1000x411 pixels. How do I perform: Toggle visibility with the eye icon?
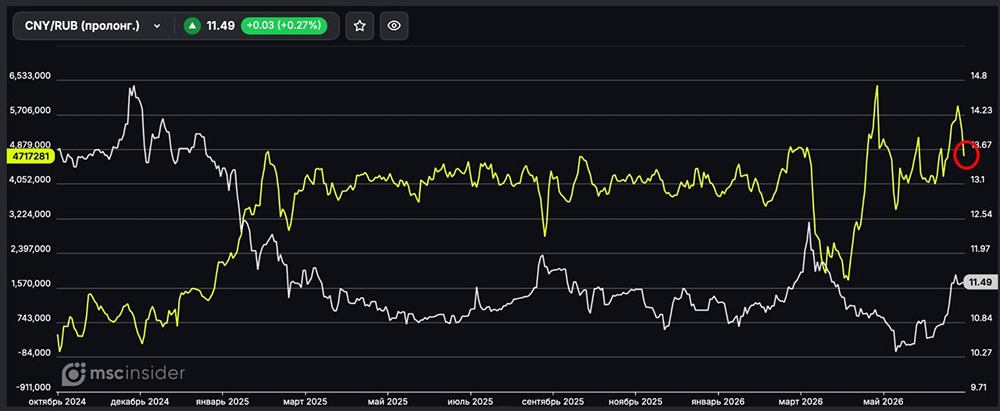click(x=394, y=26)
